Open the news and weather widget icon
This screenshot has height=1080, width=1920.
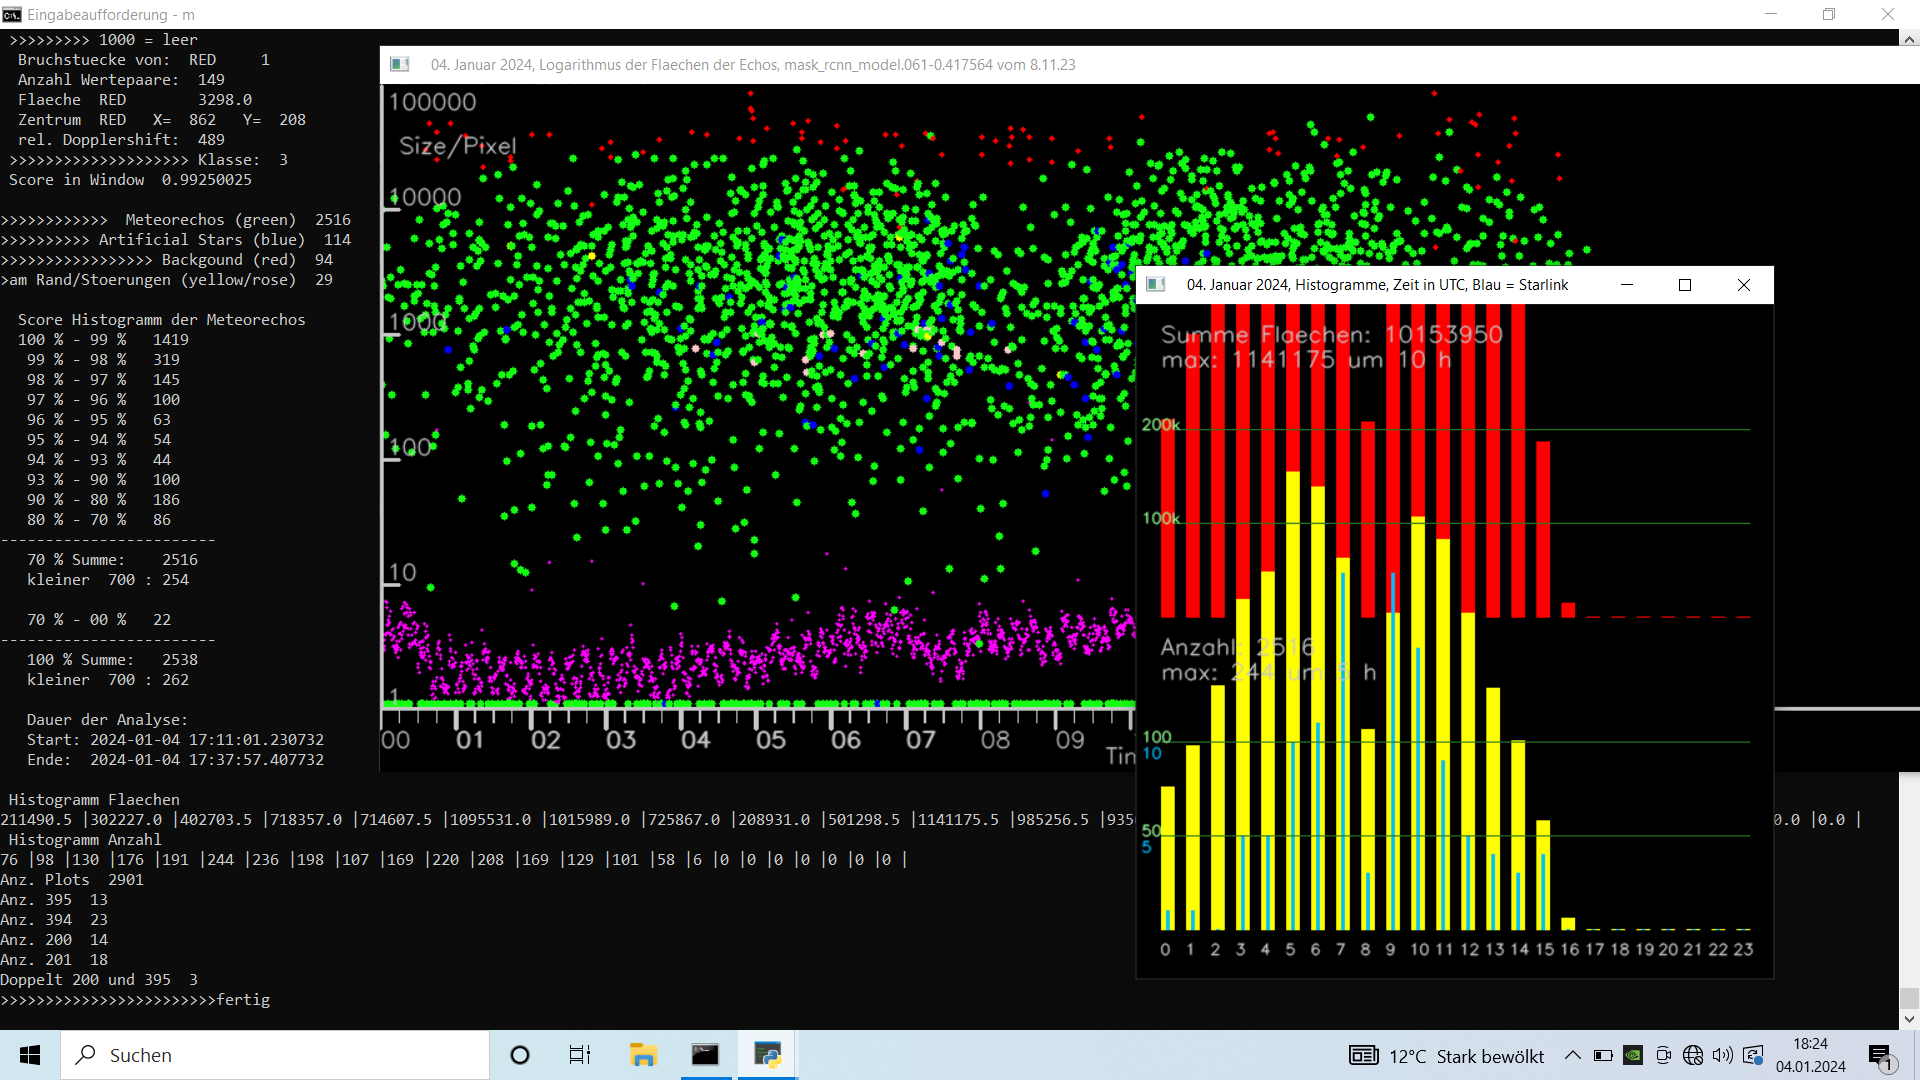pos(1364,1055)
